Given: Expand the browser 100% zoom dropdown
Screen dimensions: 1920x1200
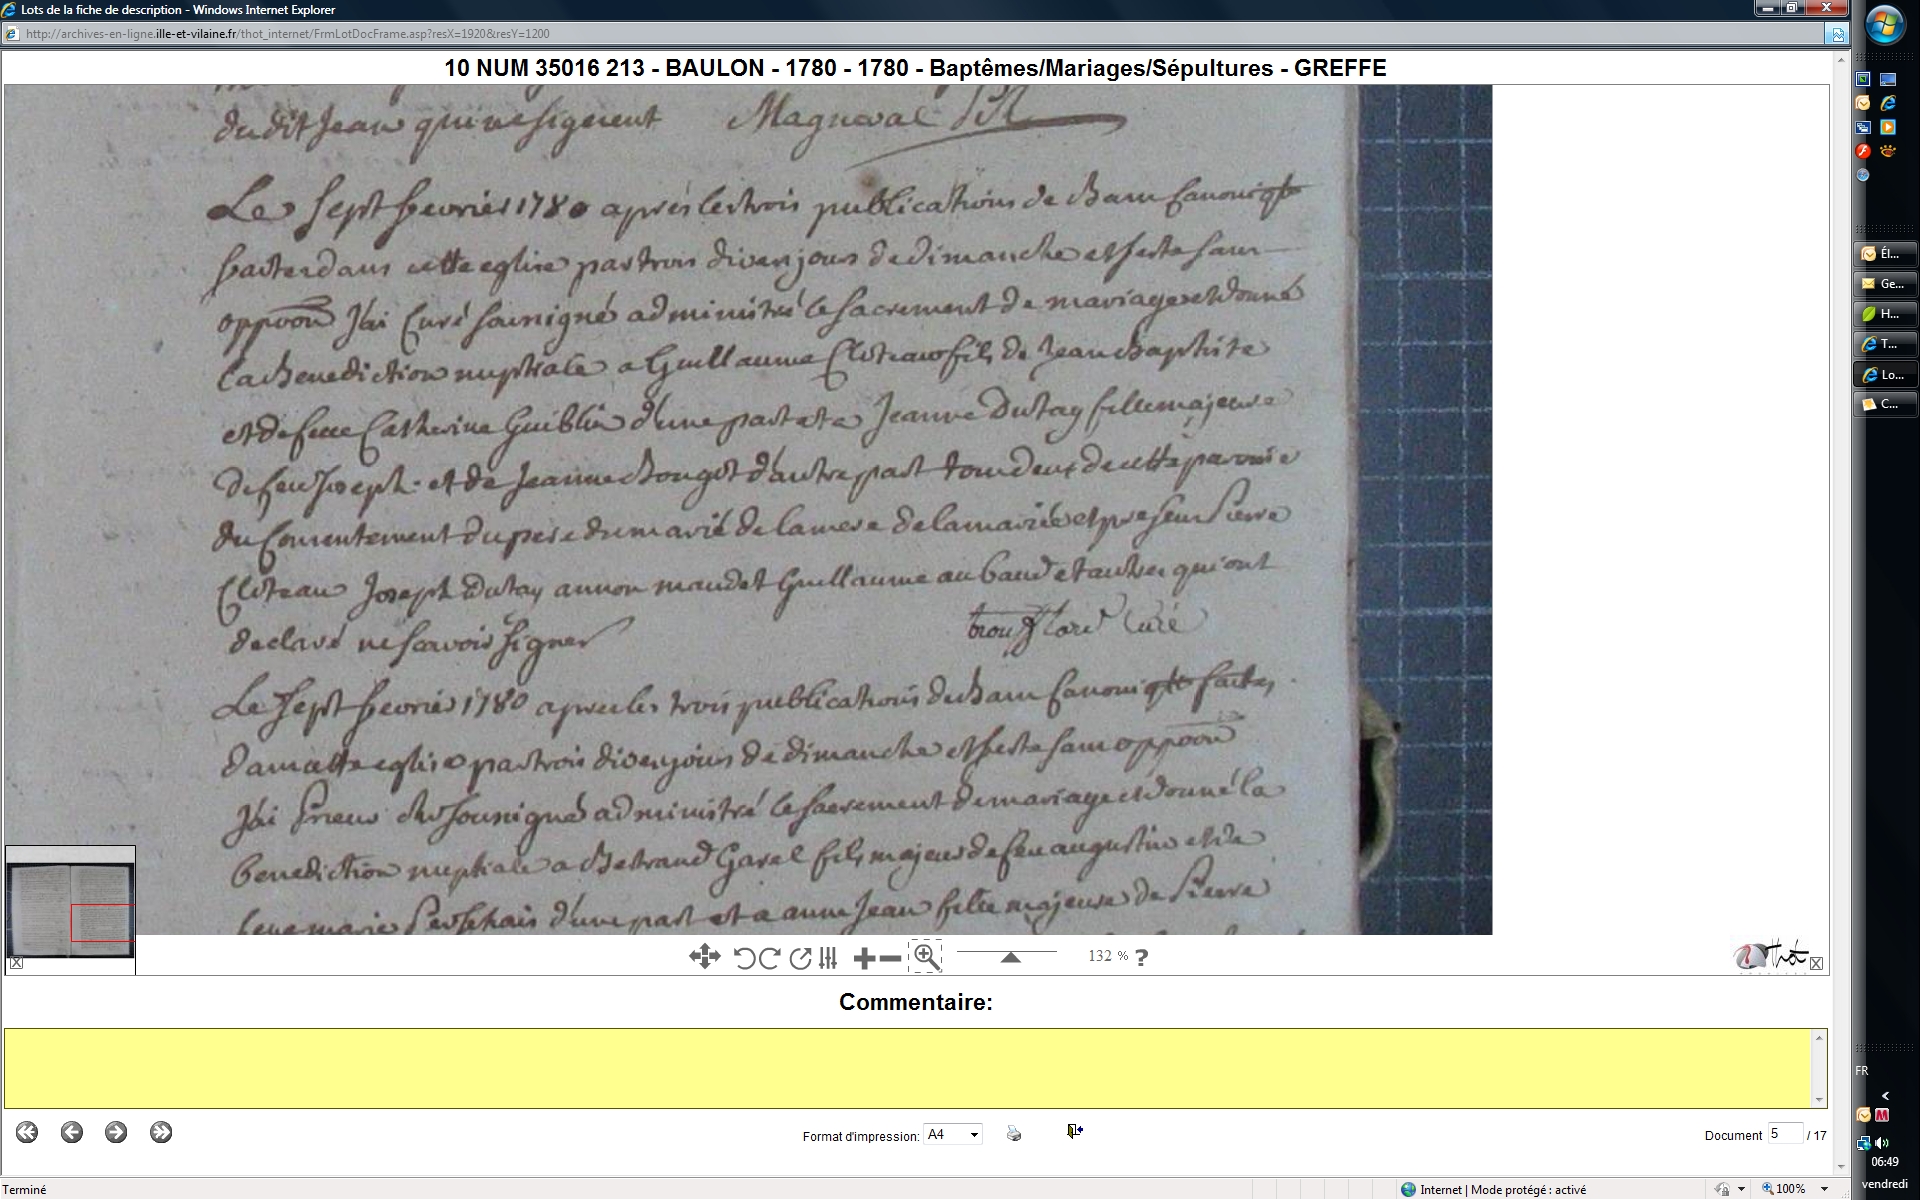Looking at the screenshot, I should pyautogui.click(x=1825, y=1189).
